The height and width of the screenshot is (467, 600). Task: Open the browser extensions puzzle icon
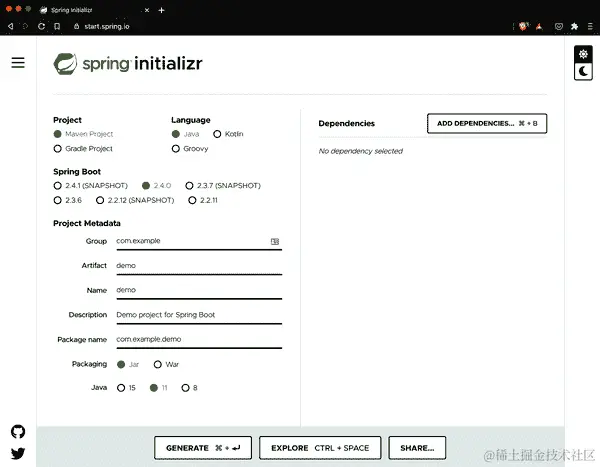click(x=574, y=26)
